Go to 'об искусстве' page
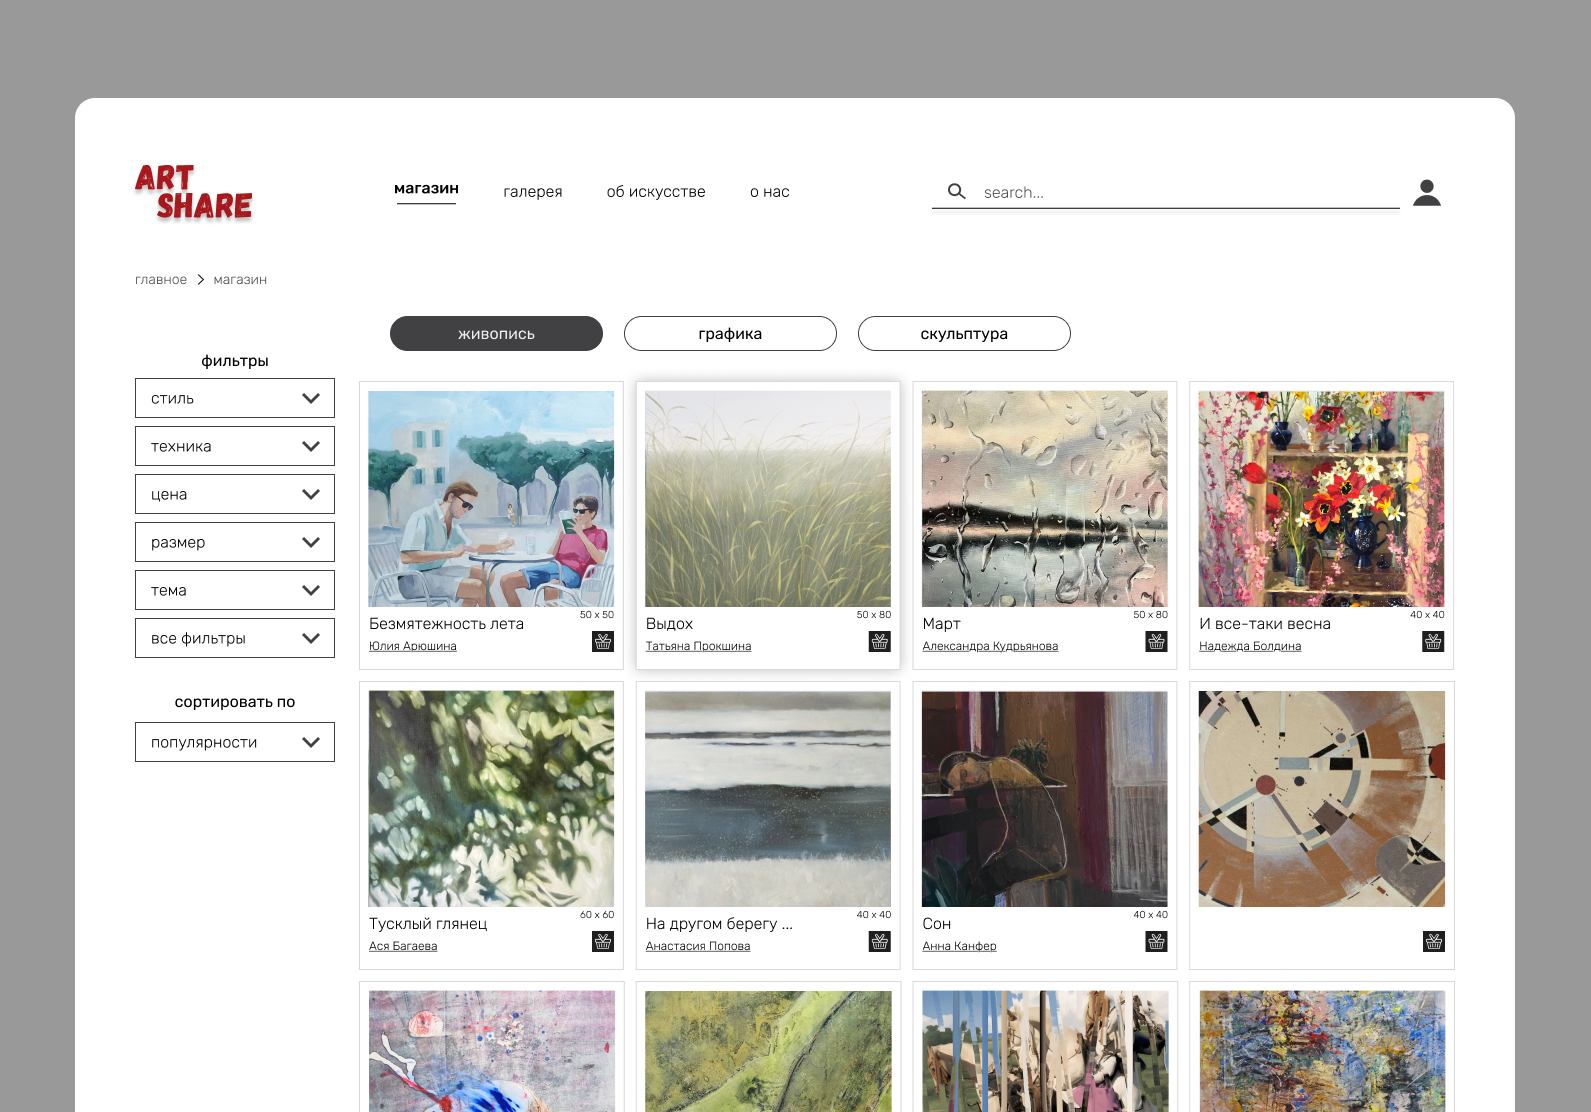 [x=656, y=192]
